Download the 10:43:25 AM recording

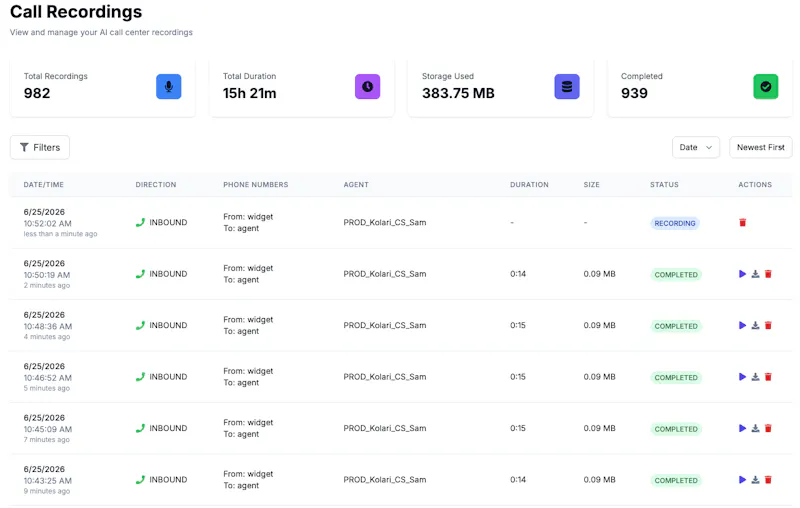(756, 480)
